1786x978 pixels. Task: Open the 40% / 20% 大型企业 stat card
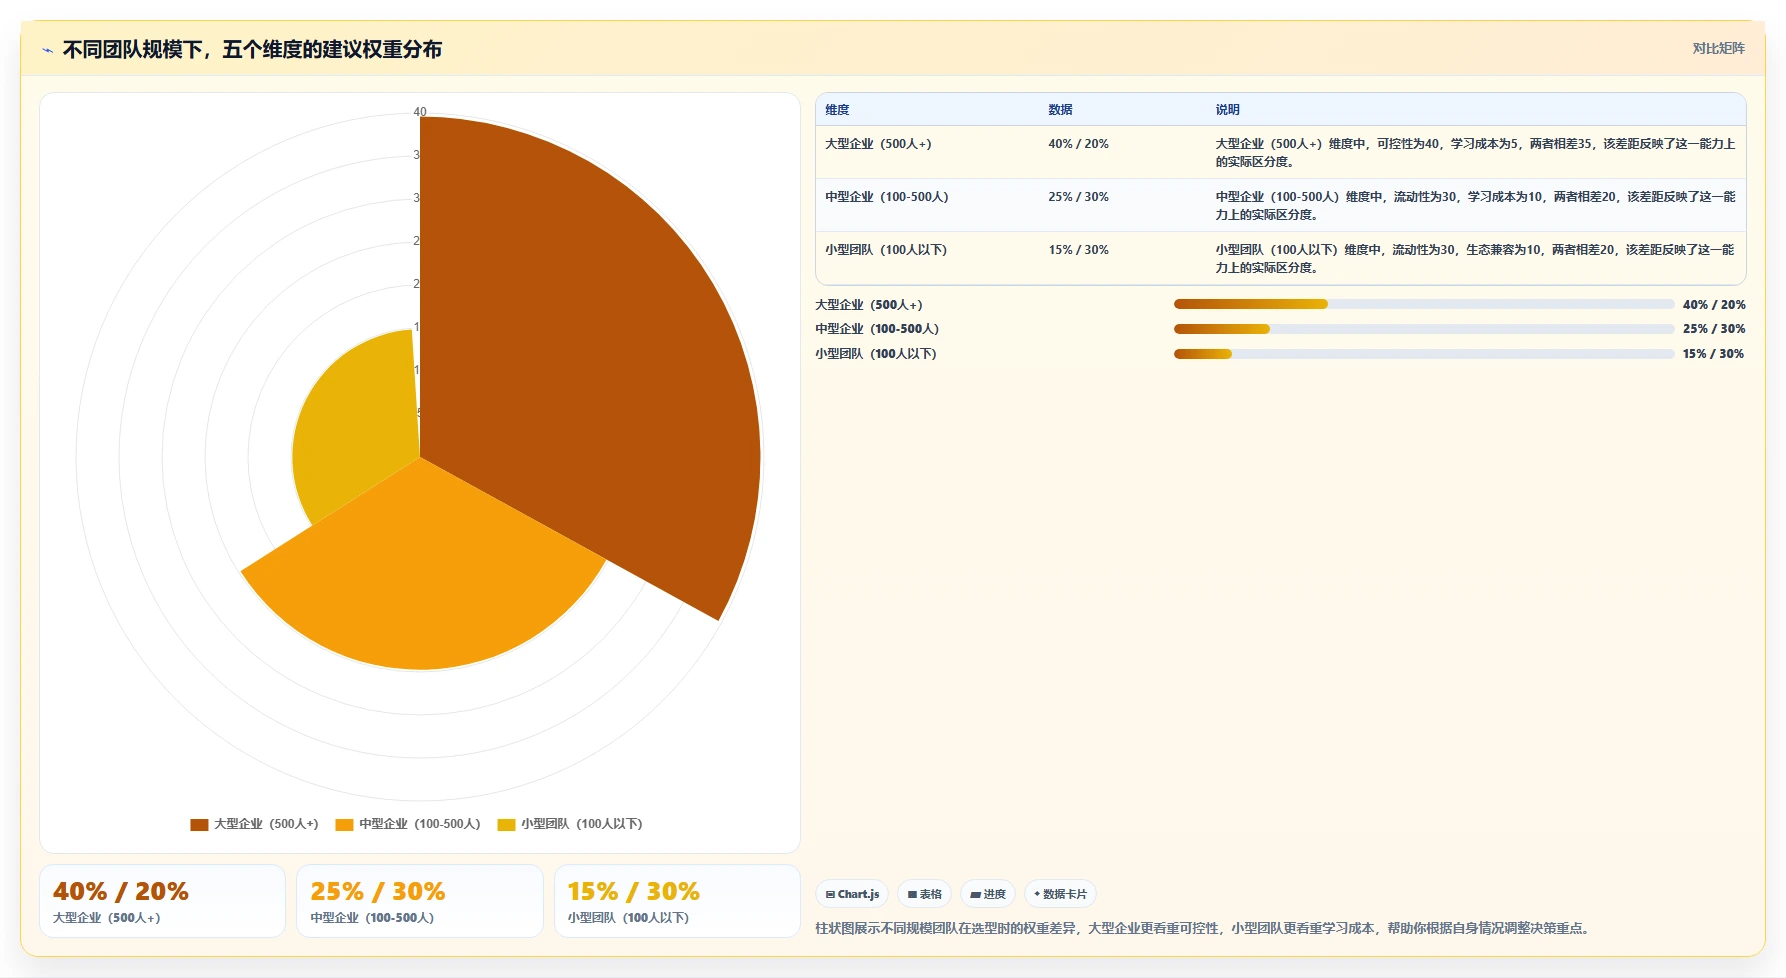pos(163,901)
